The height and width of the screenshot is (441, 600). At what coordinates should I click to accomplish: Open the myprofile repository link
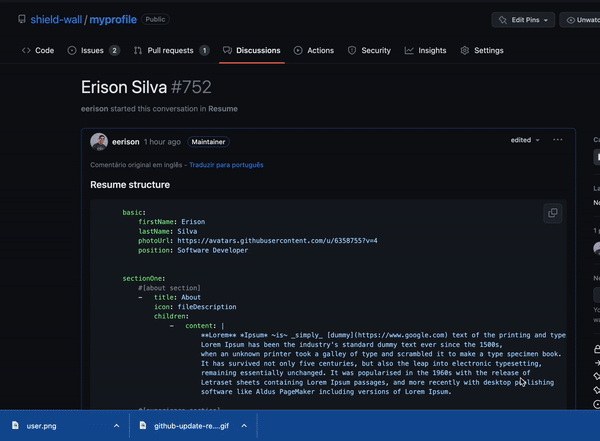coord(113,19)
